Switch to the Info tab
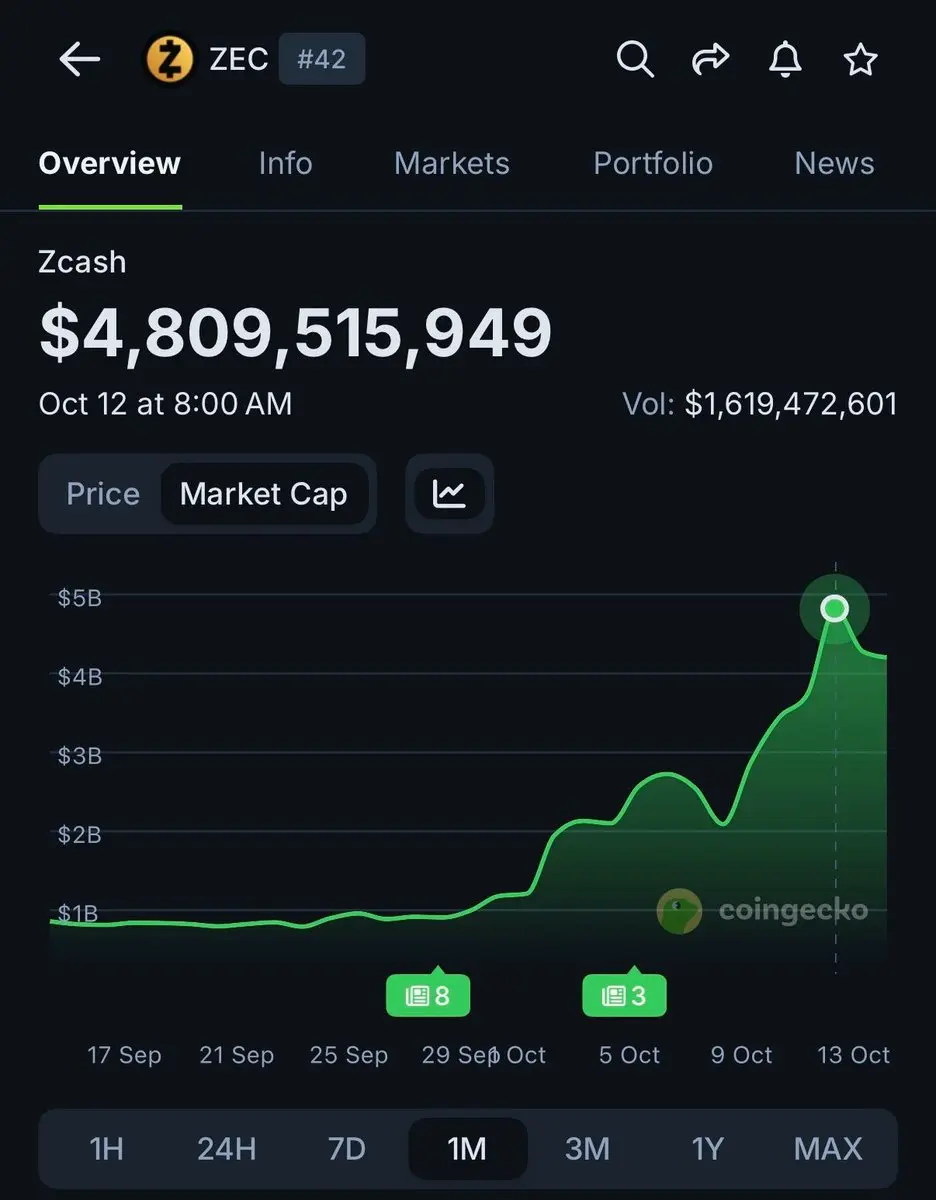 285,163
